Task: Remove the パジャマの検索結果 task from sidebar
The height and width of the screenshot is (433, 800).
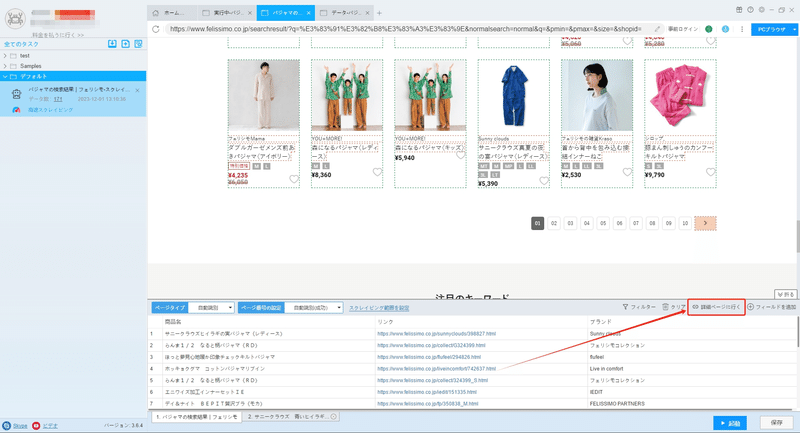Action: click(137, 90)
